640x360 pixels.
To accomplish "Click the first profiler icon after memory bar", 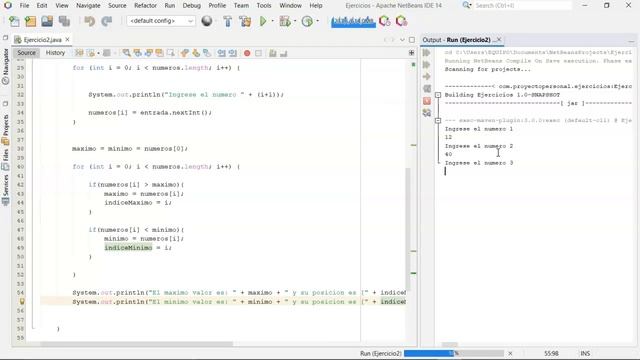I will [x=384, y=21].
